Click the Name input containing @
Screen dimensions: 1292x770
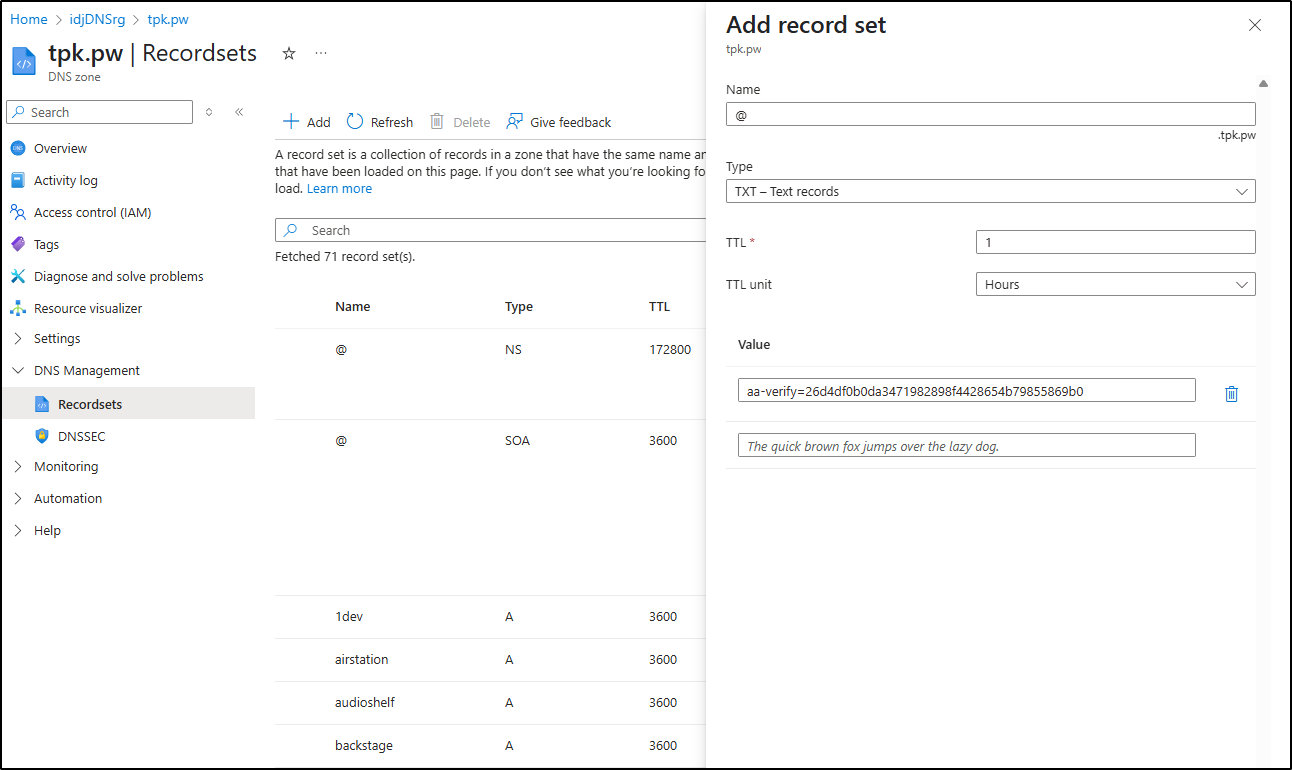pyautogui.click(x=991, y=114)
